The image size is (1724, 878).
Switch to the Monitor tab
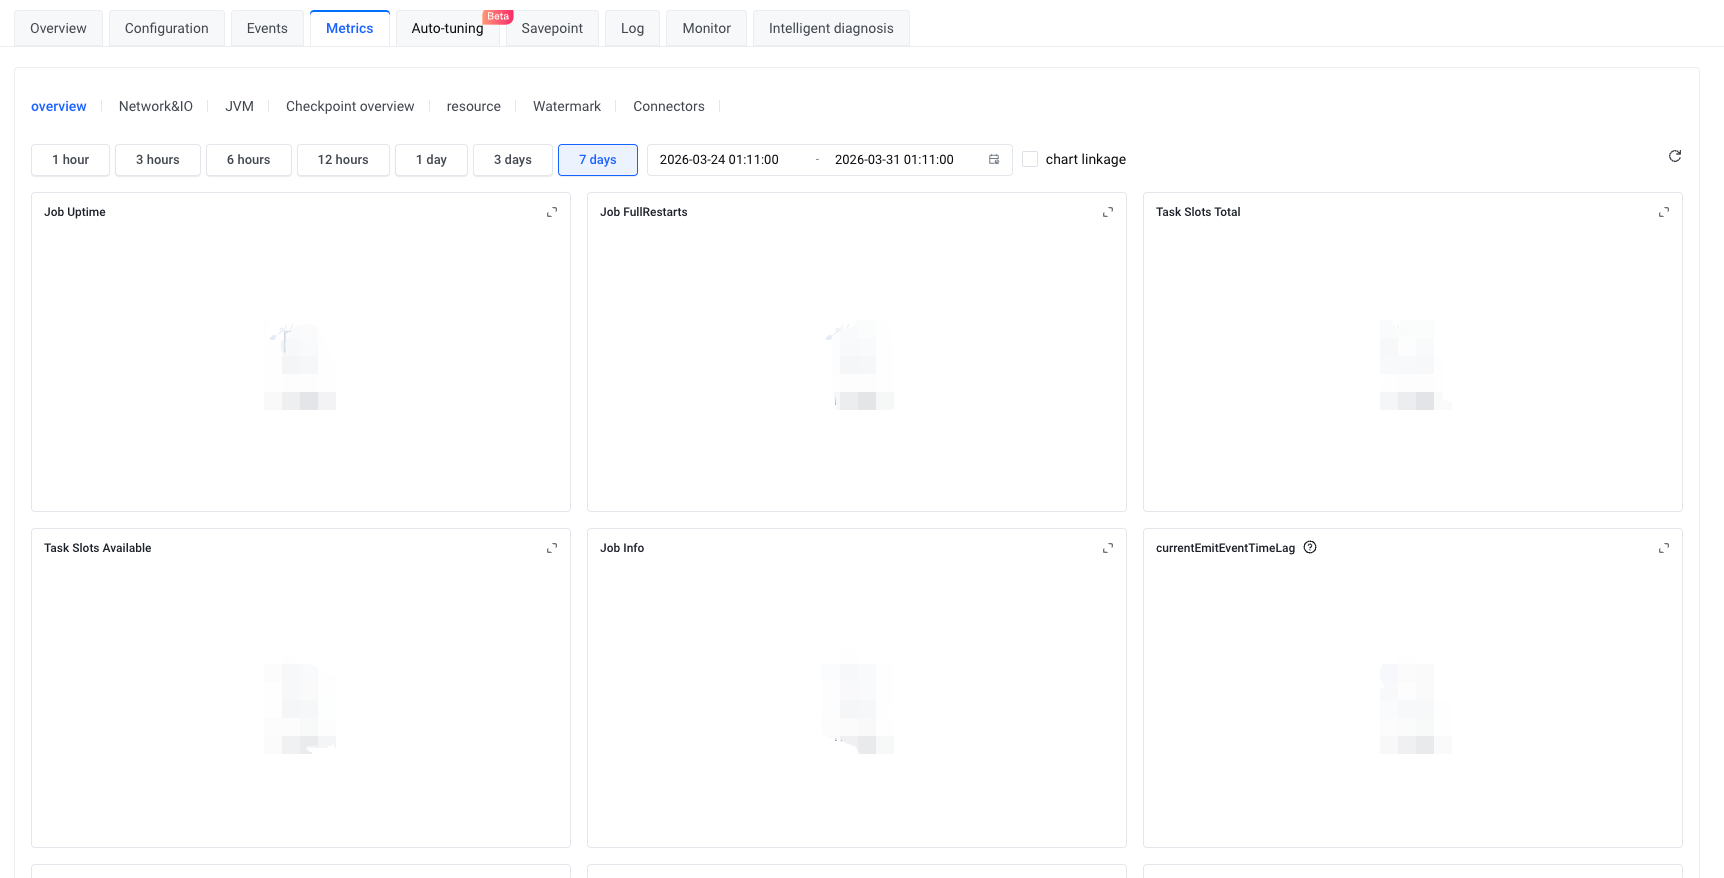707,28
